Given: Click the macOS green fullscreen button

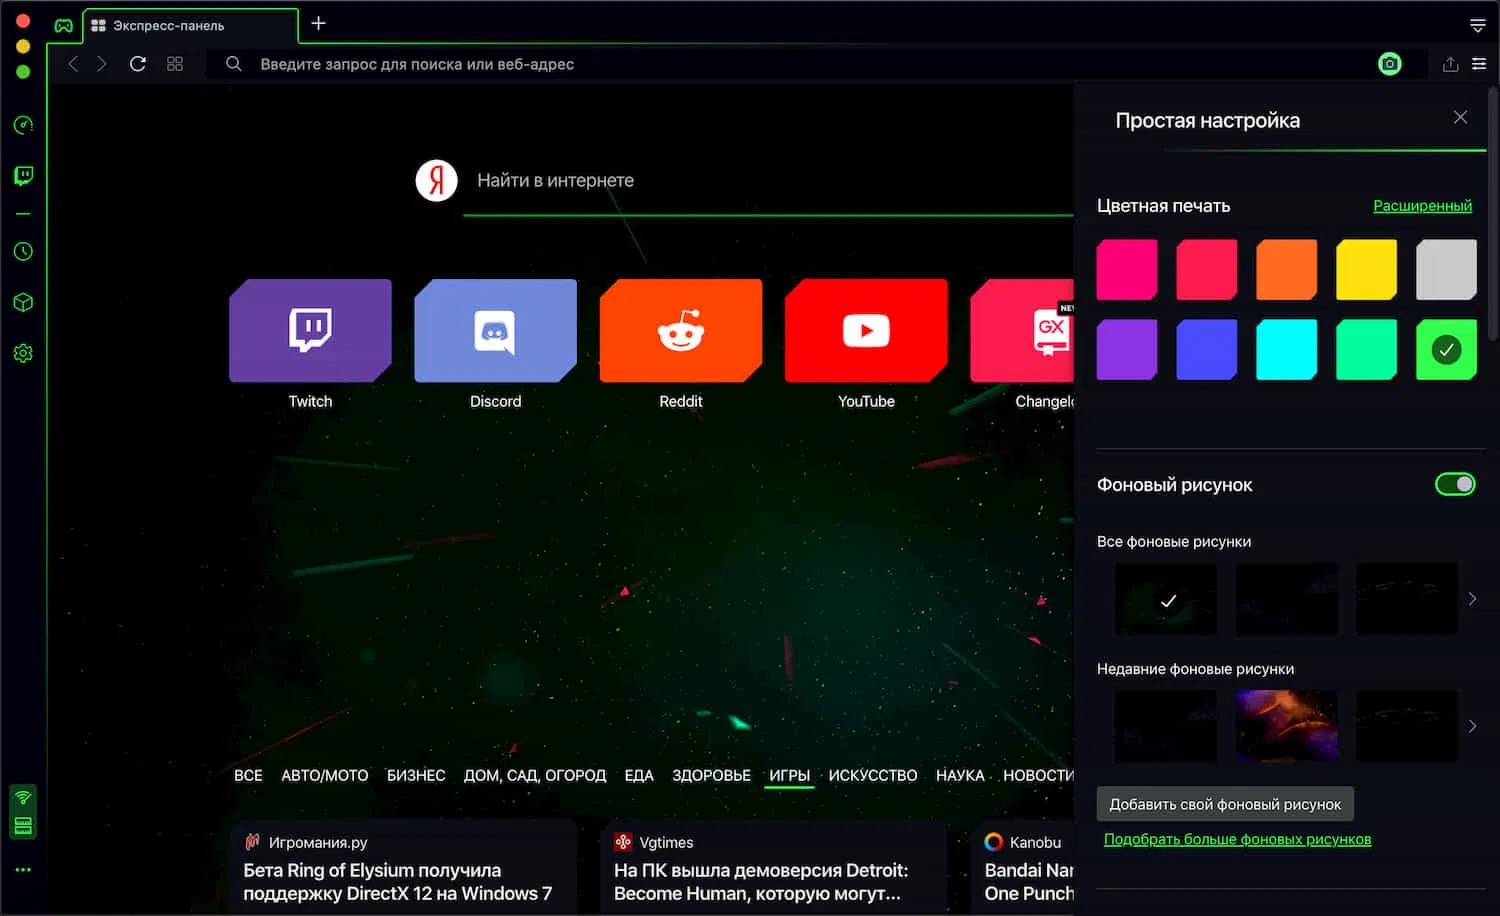Looking at the screenshot, I should [23, 72].
